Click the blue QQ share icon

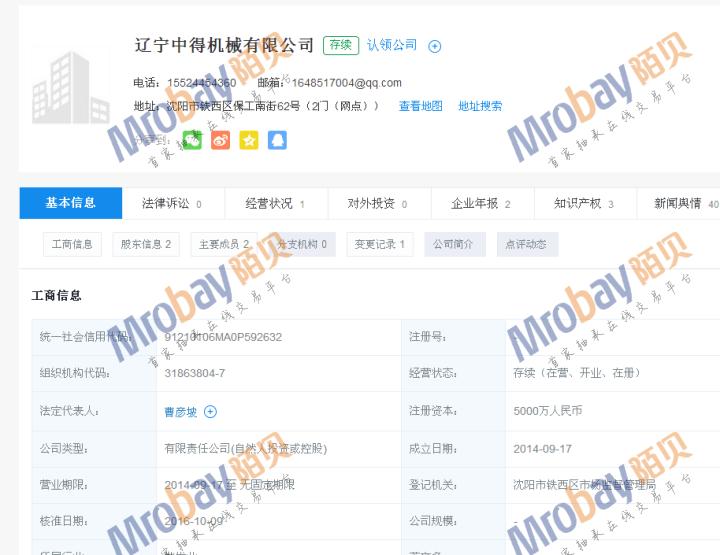[277, 140]
